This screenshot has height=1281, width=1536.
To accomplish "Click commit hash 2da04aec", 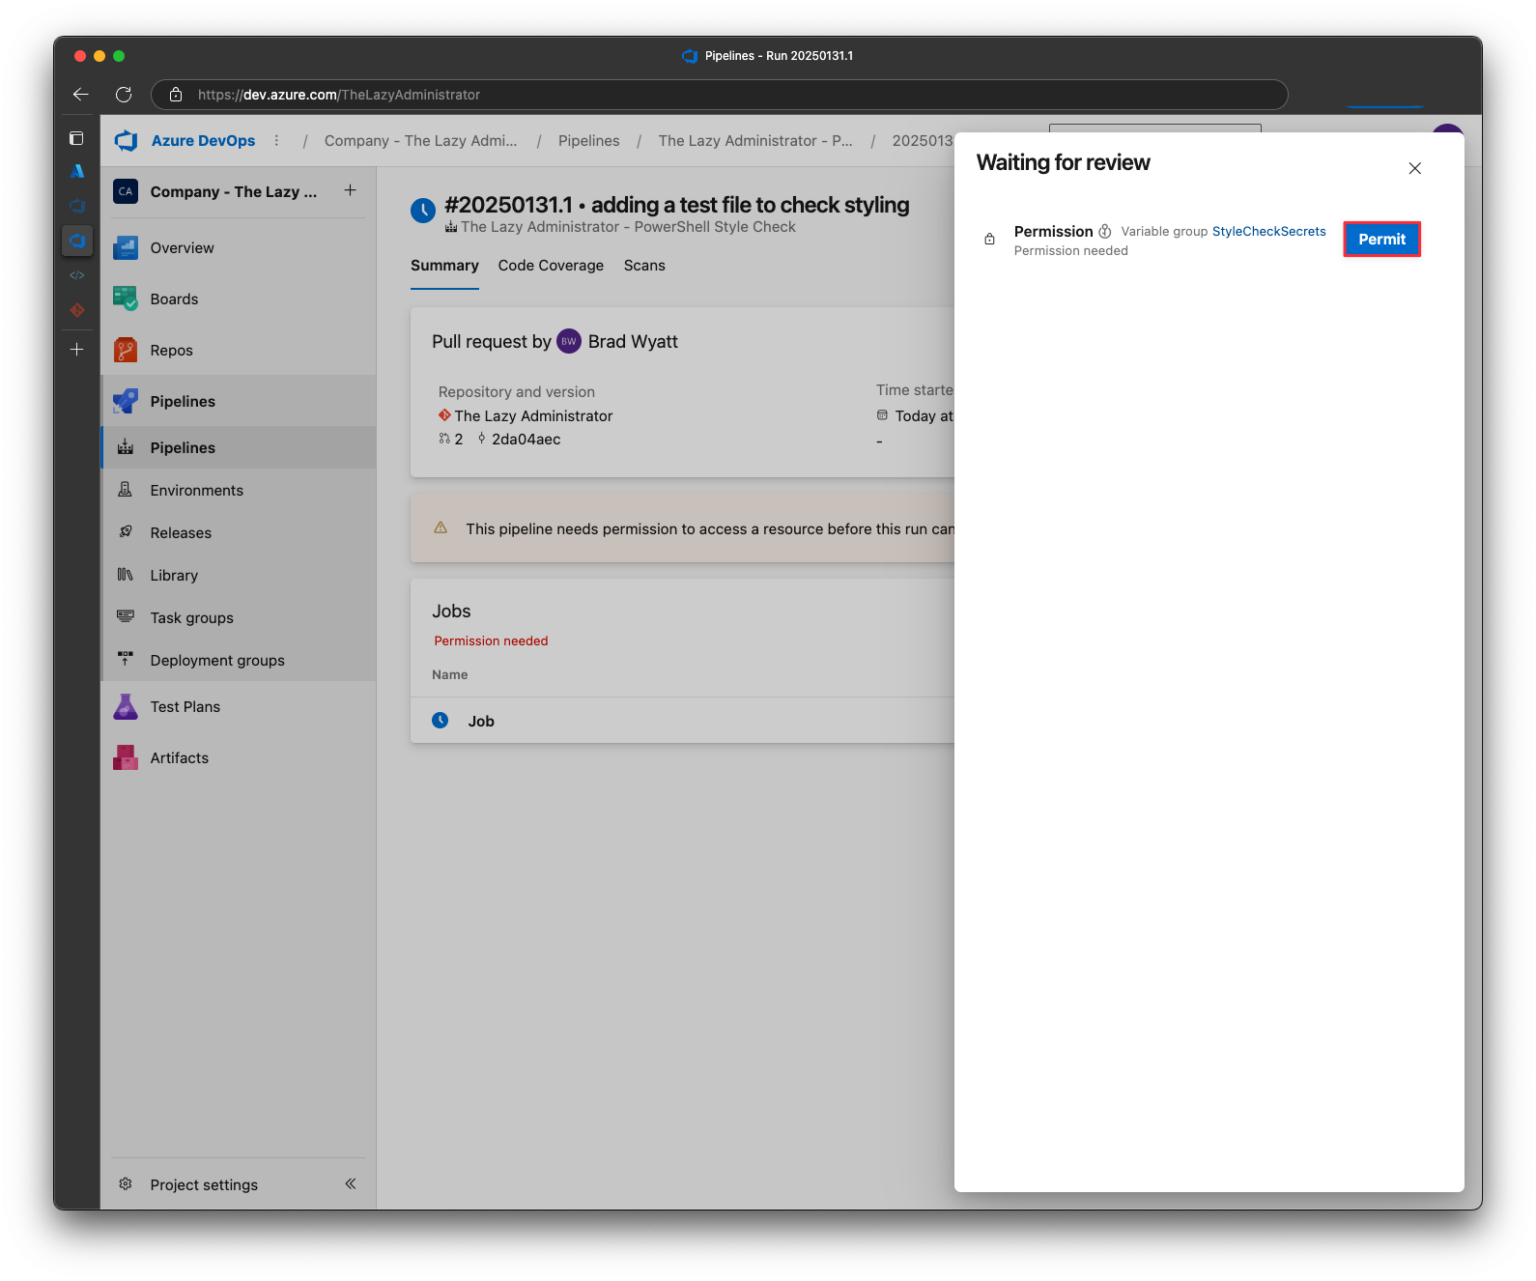I will 526,439.
